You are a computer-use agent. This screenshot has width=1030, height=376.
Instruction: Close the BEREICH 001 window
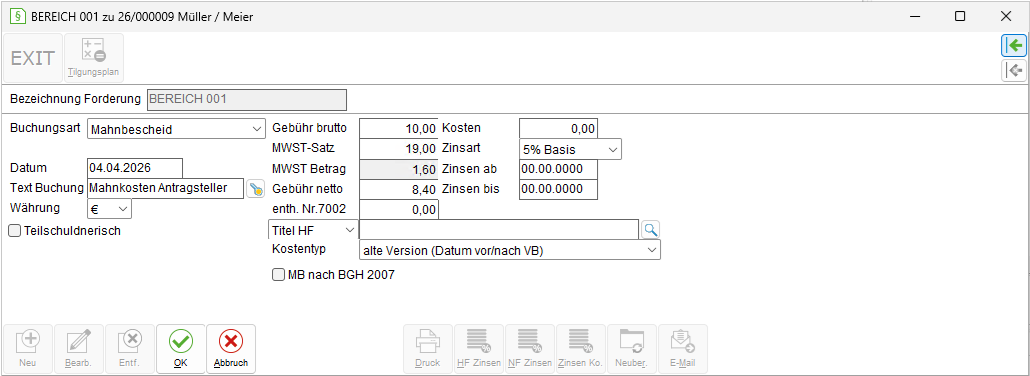point(1006,16)
